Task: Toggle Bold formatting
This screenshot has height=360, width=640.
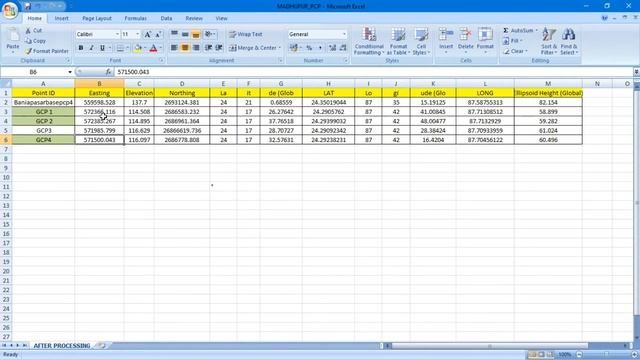Action: click(x=81, y=48)
